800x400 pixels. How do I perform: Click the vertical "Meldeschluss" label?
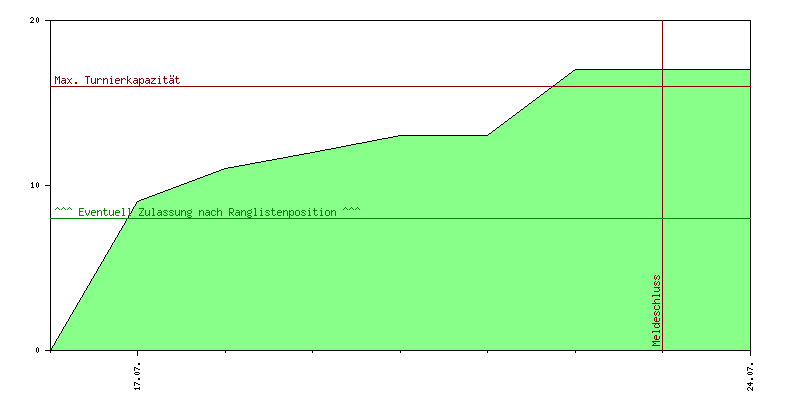point(656,310)
